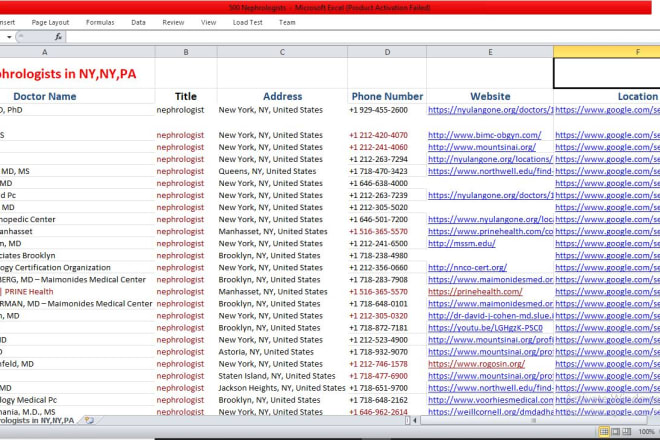Select column B header
Image resolution: width=660 pixels, height=440 pixels.
186,52
